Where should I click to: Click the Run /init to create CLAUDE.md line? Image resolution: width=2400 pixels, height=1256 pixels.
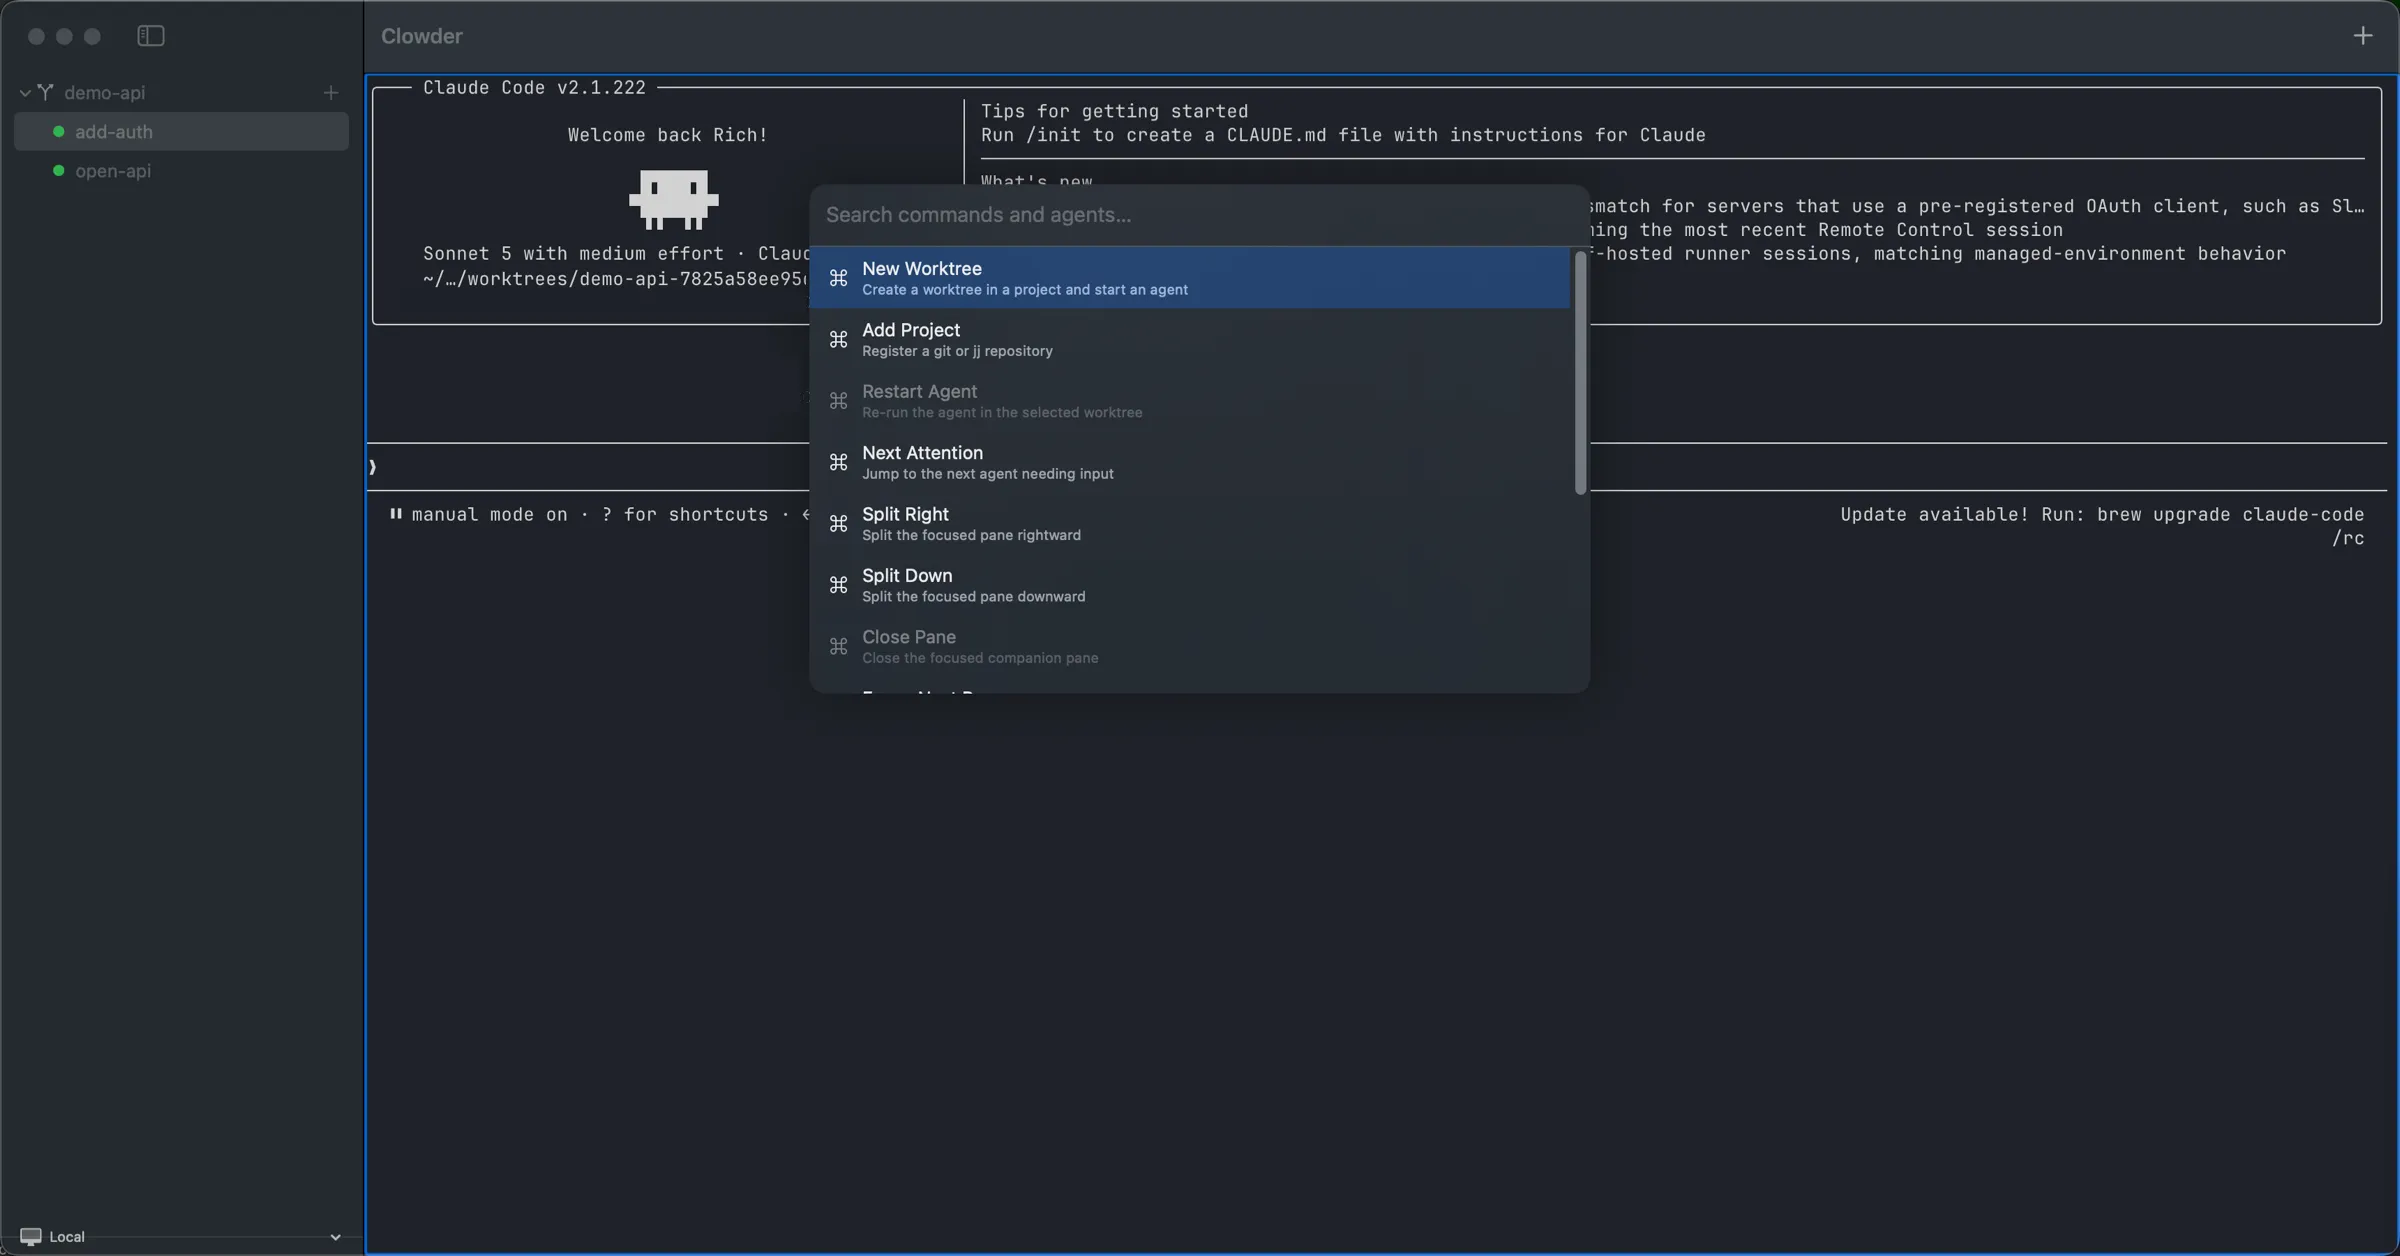tap(1343, 135)
